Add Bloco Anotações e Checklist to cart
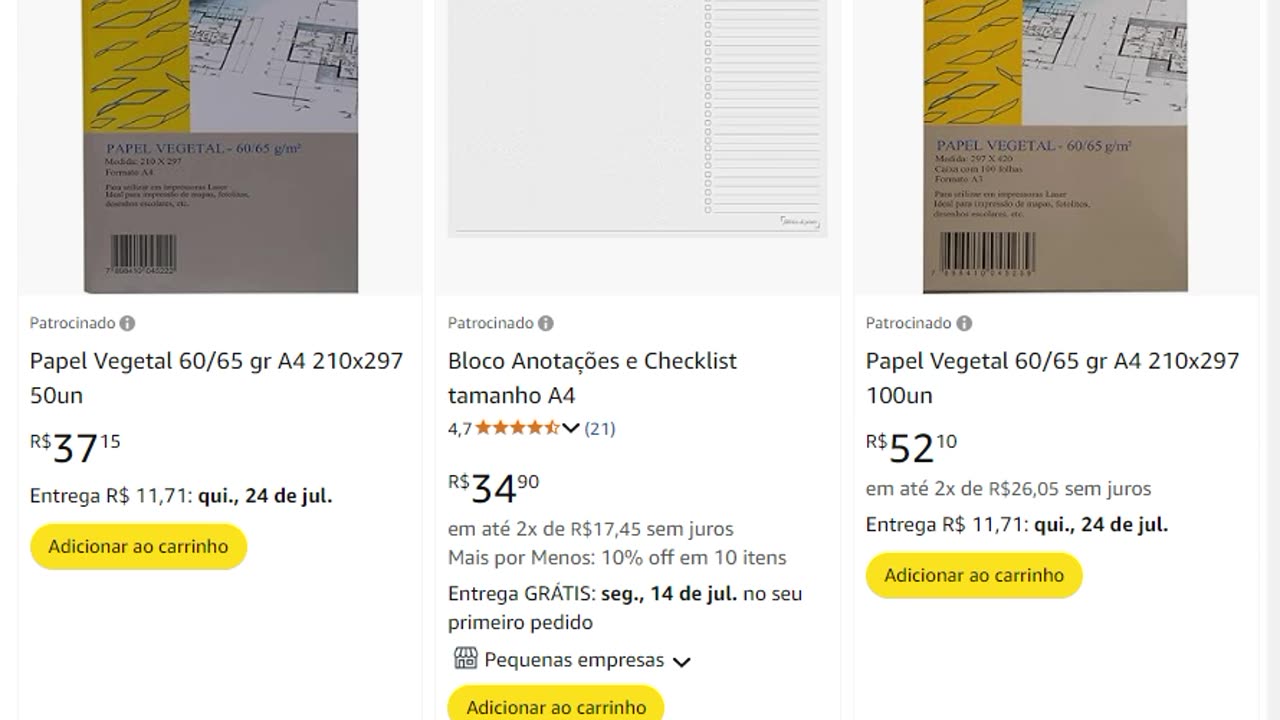Viewport: 1280px width, 720px height. tap(556, 705)
